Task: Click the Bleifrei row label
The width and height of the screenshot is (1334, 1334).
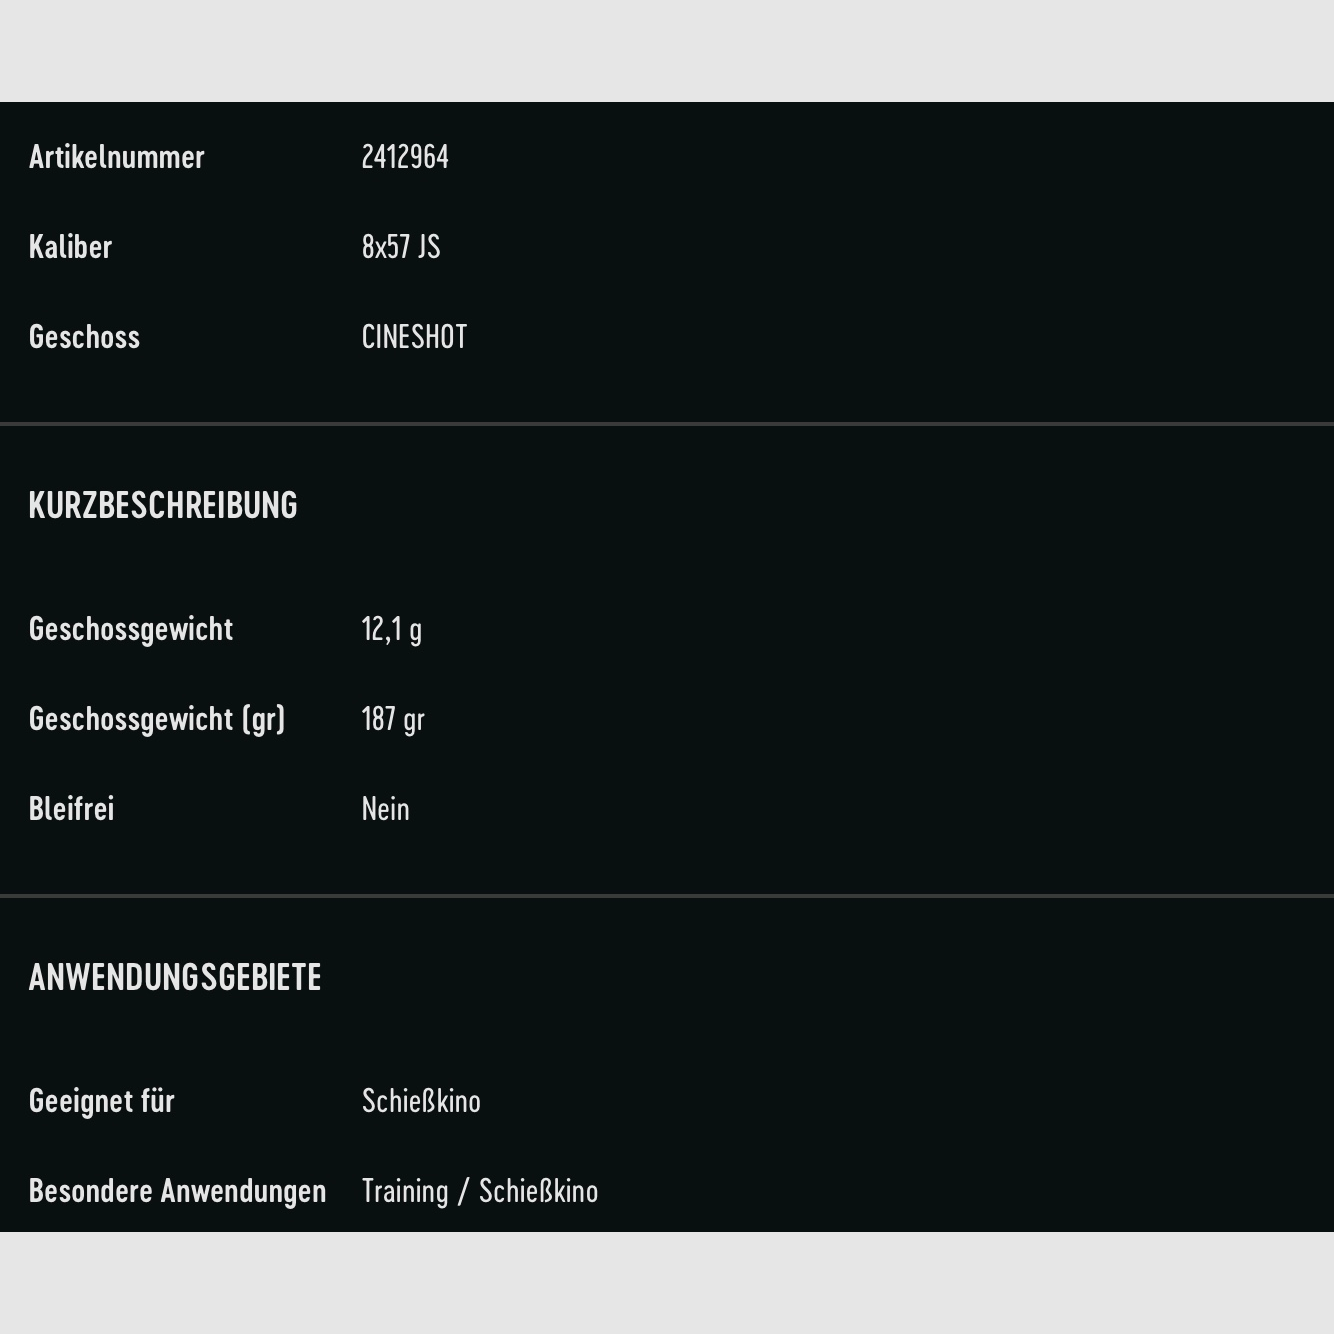Action: coord(72,809)
